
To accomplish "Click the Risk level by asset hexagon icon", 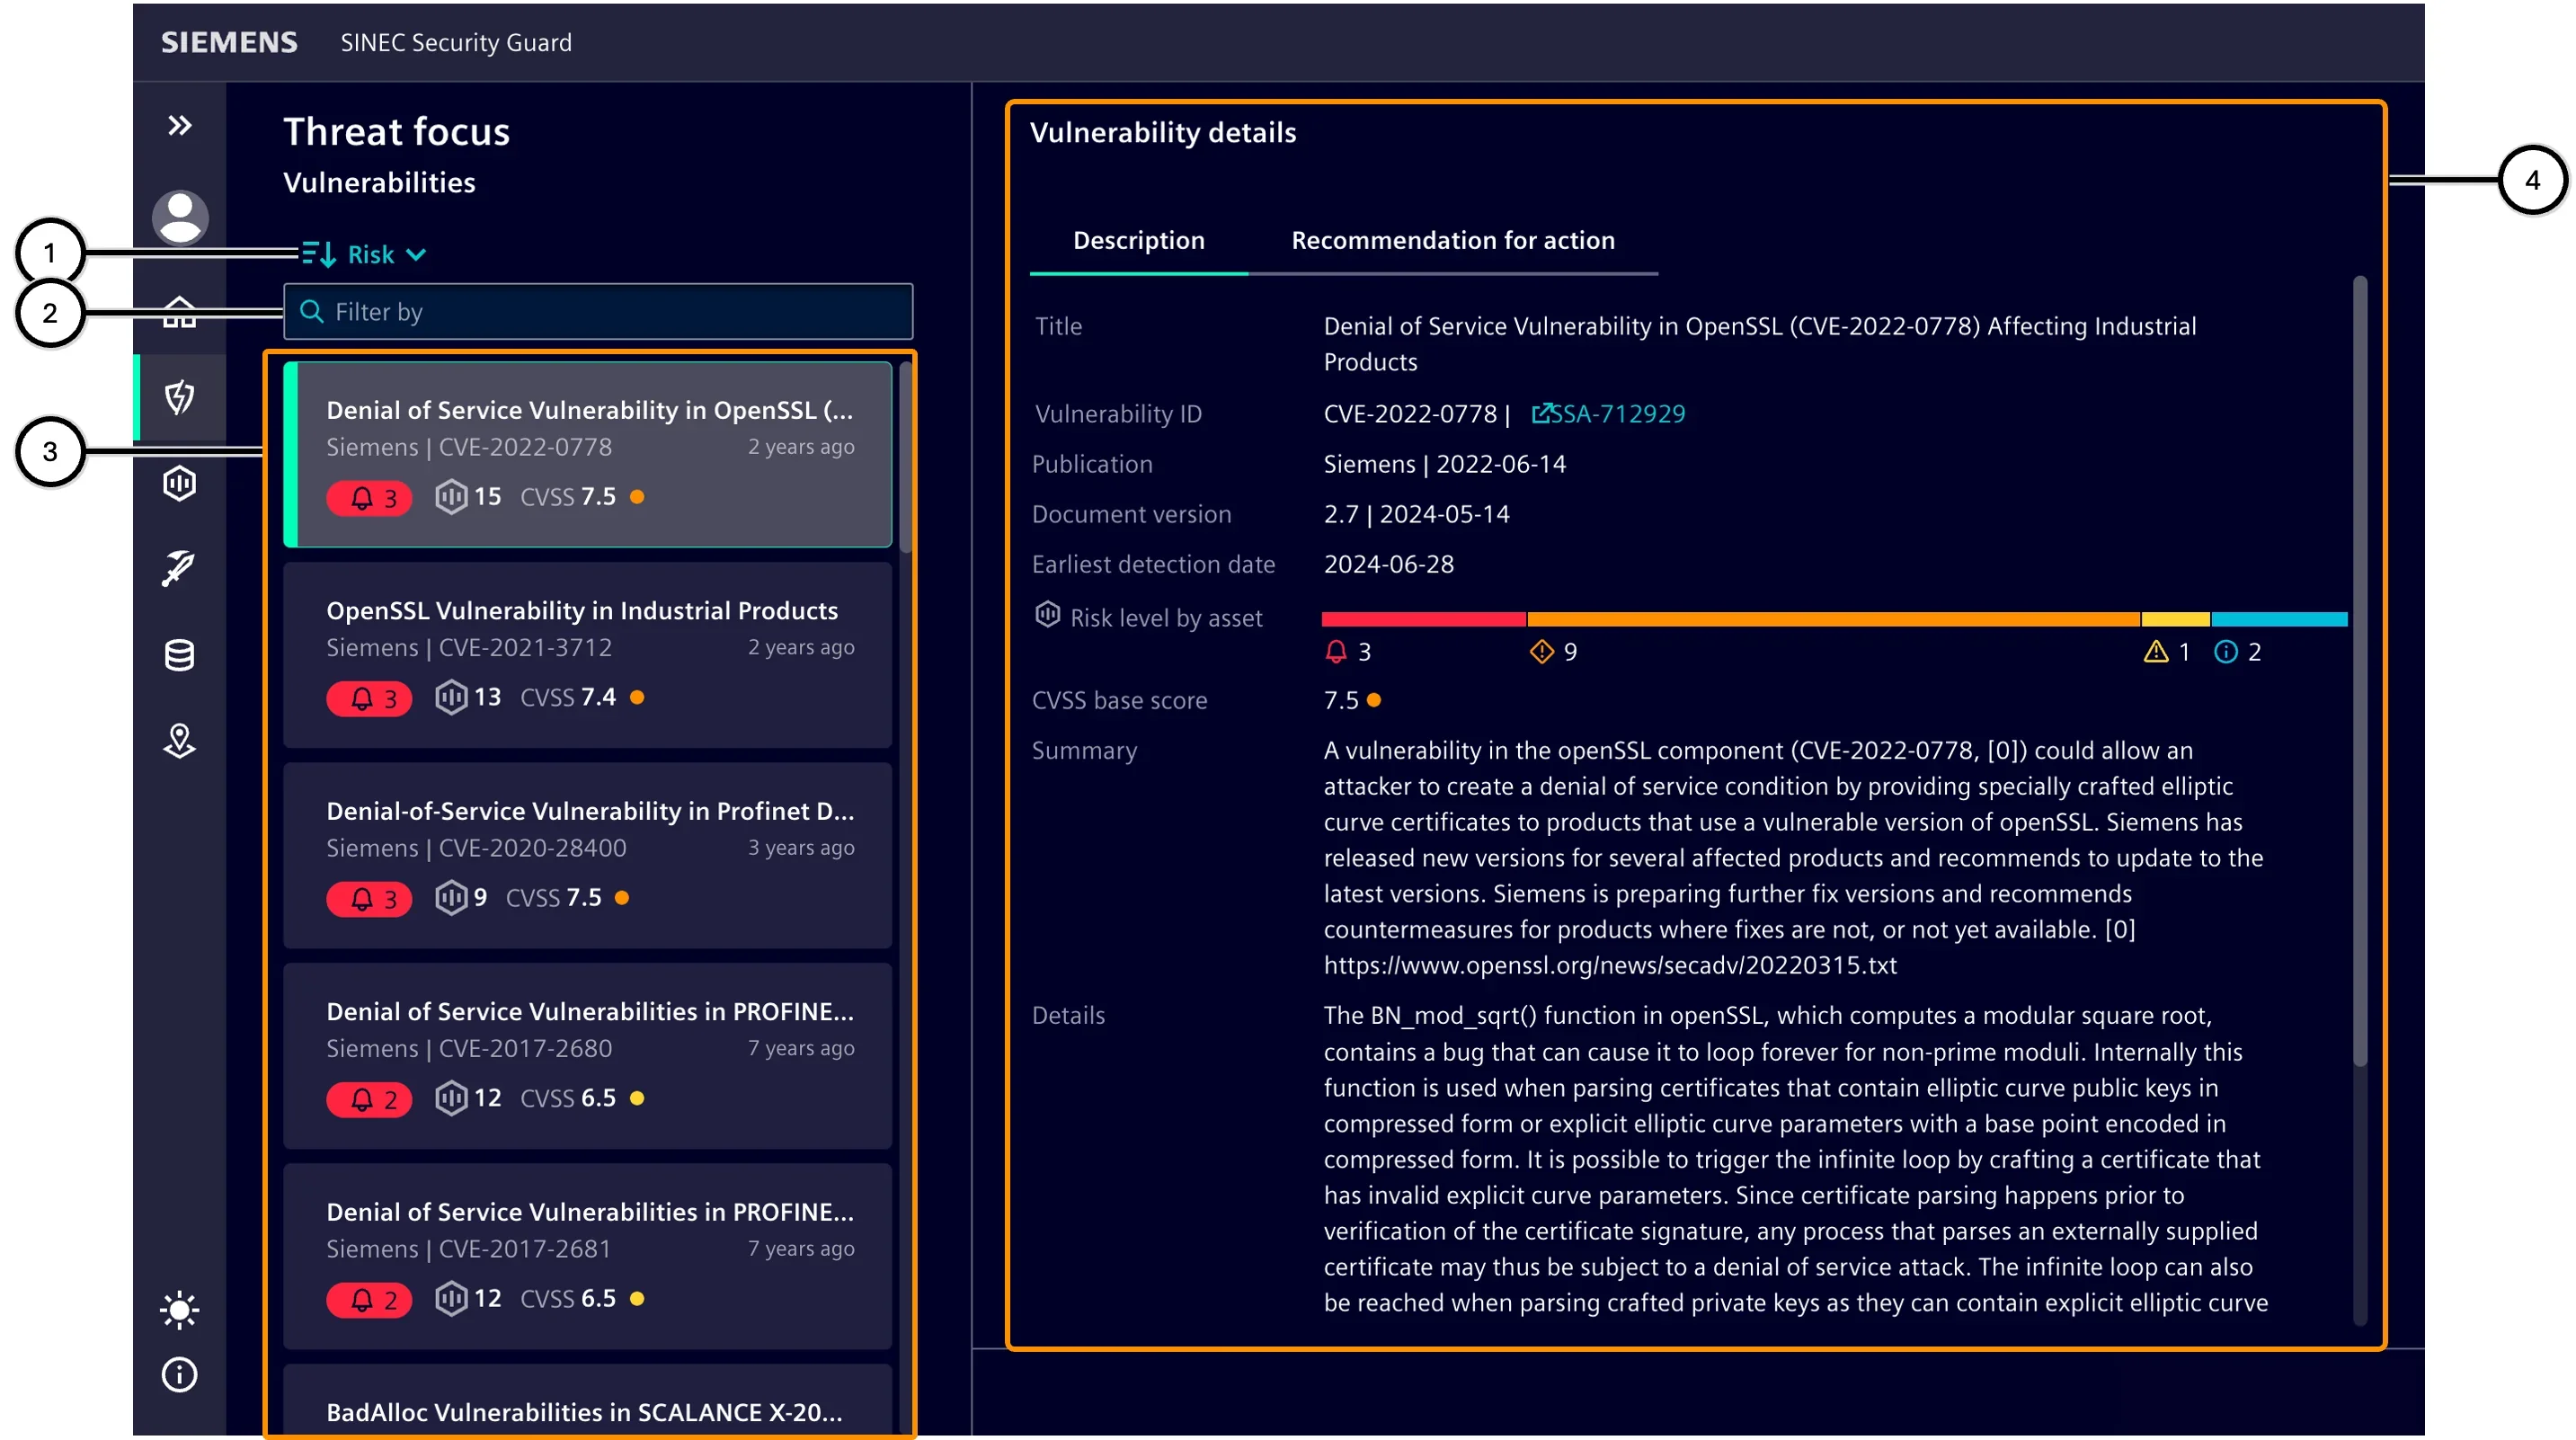I will 1047,615.
